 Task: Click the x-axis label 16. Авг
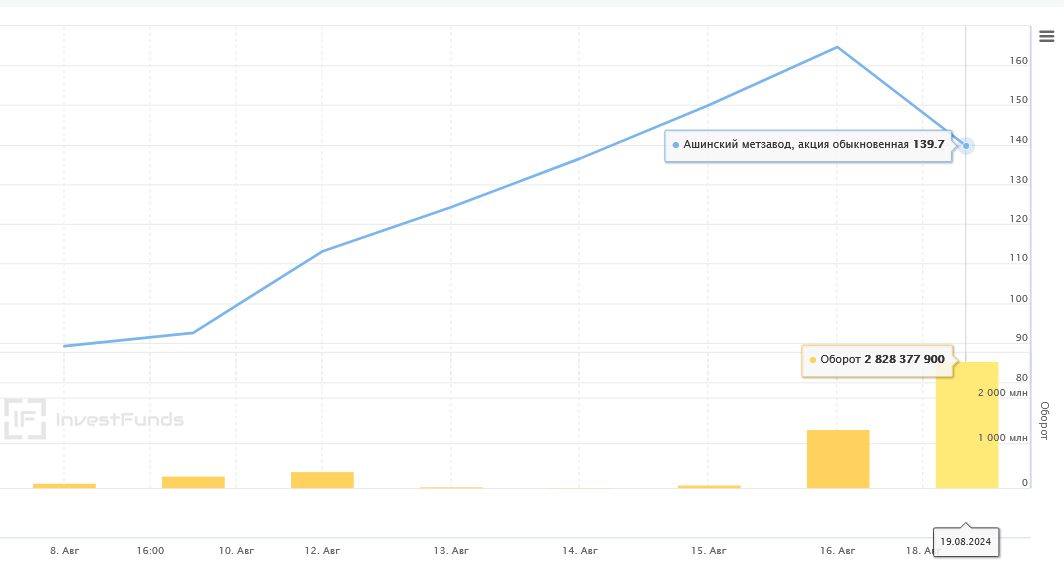837,551
